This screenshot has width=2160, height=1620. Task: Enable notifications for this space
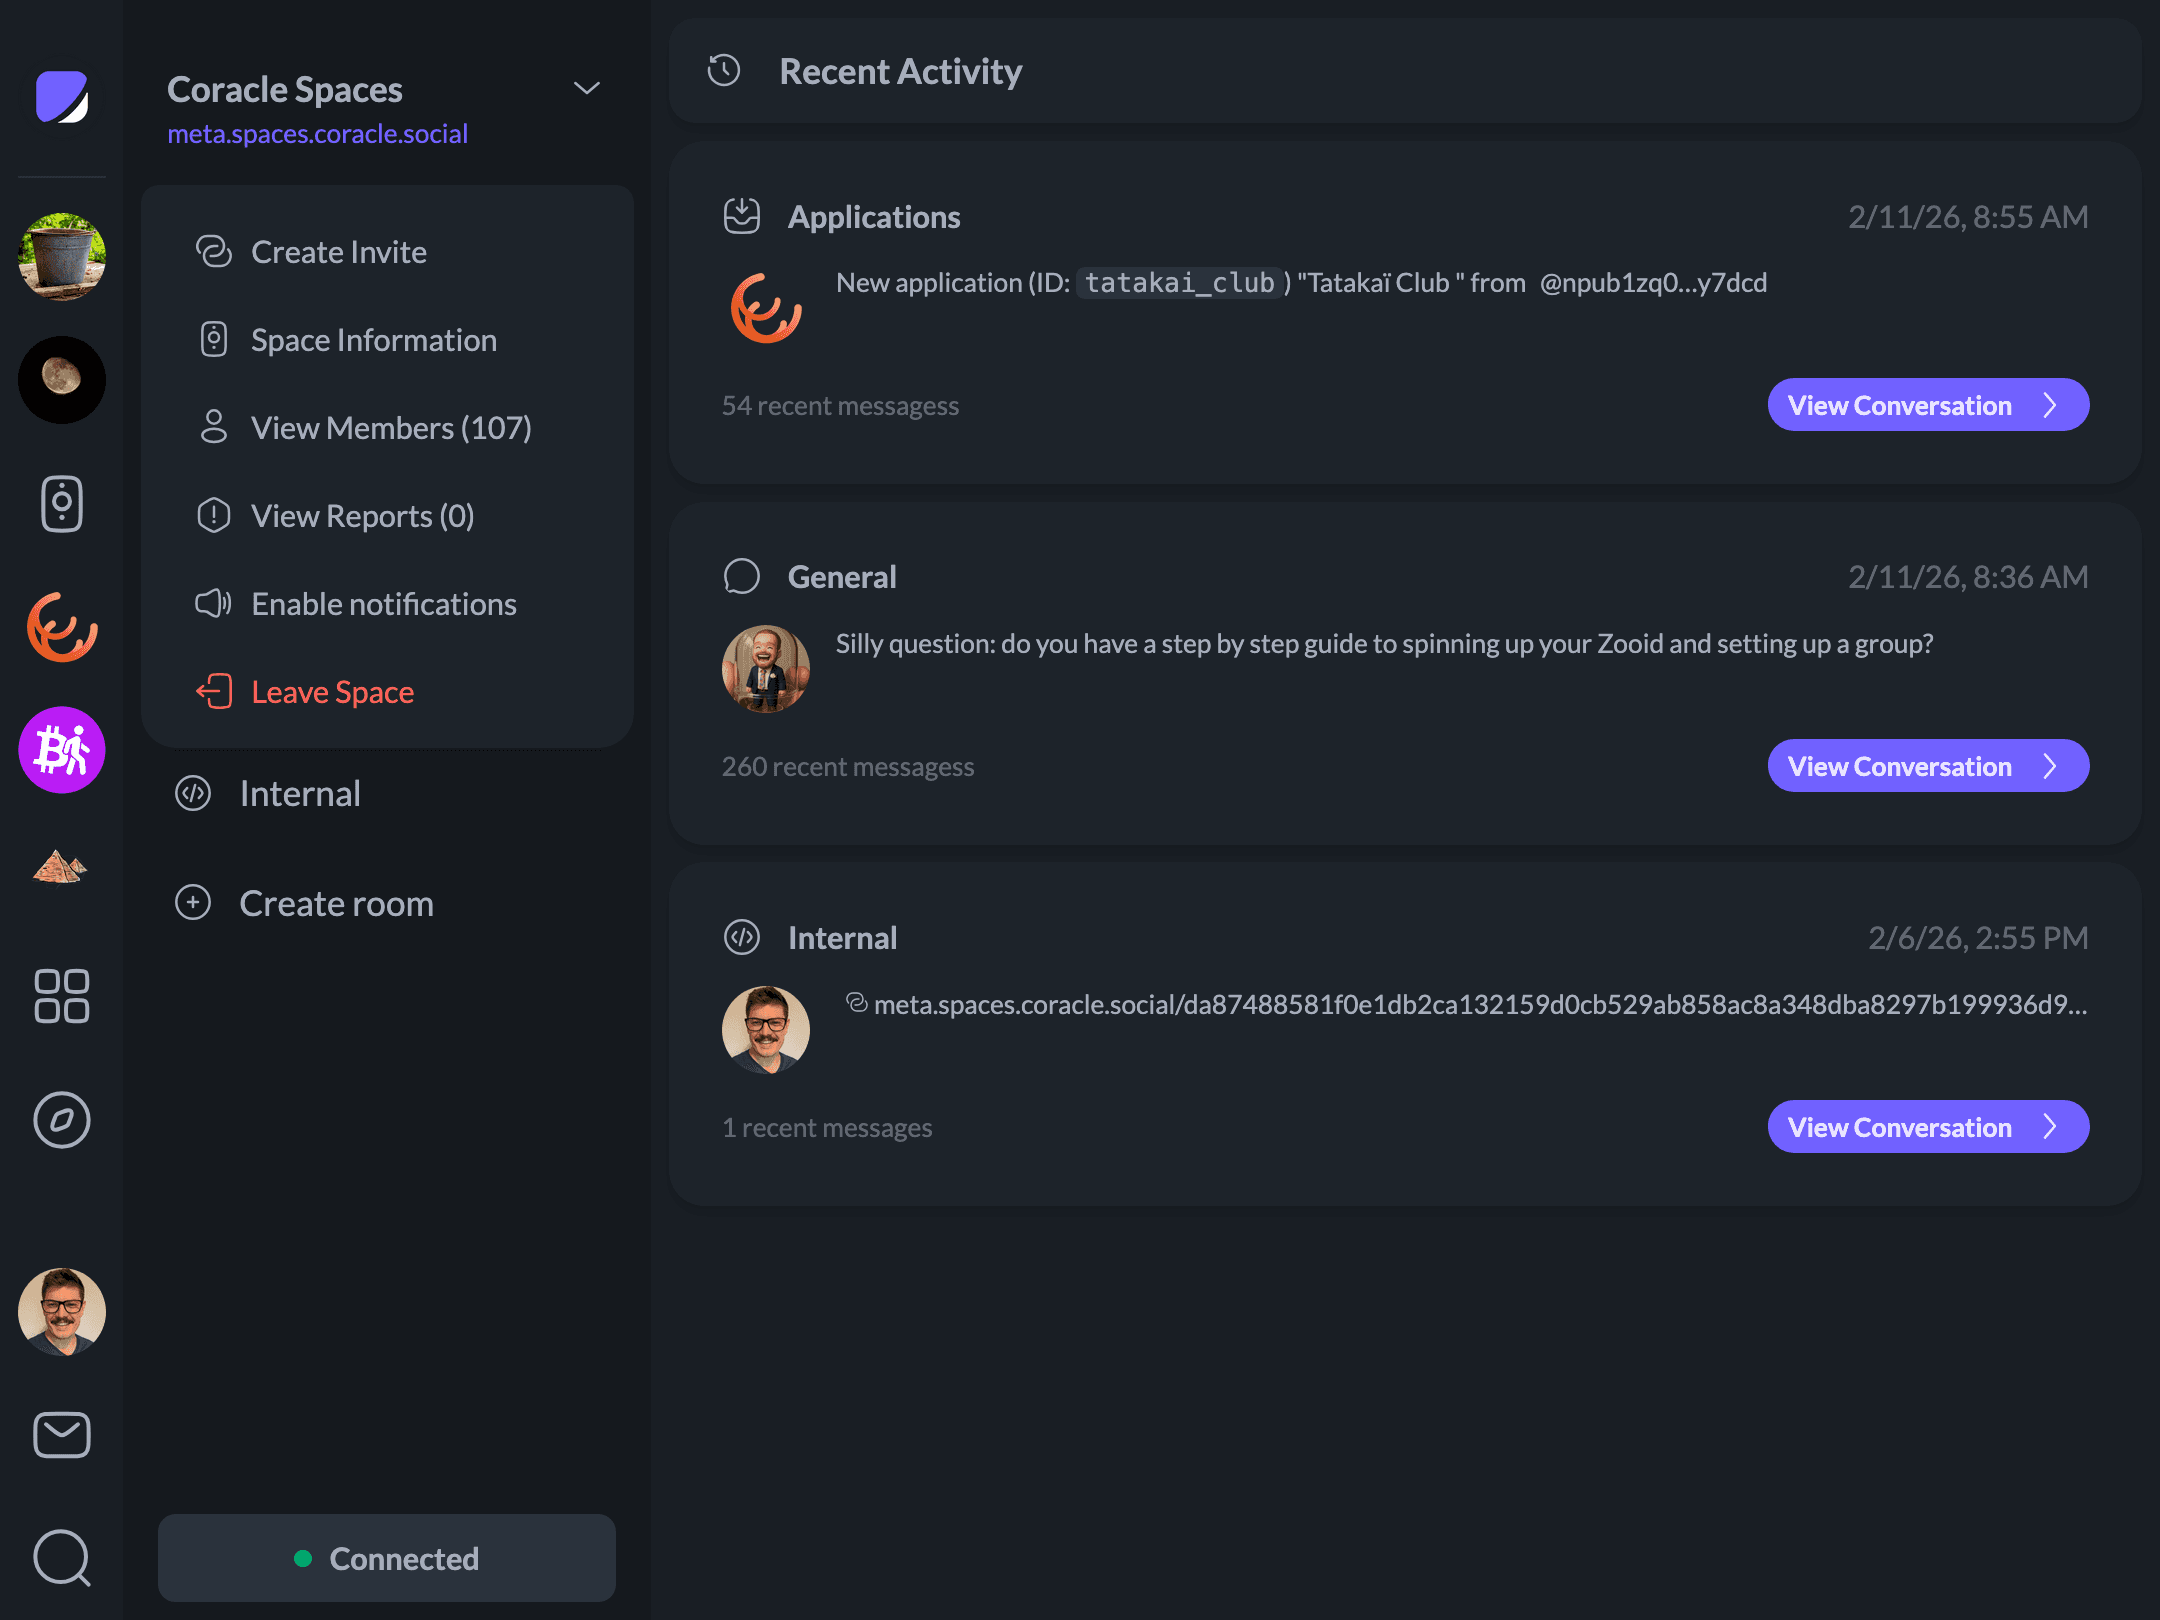[x=383, y=604]
